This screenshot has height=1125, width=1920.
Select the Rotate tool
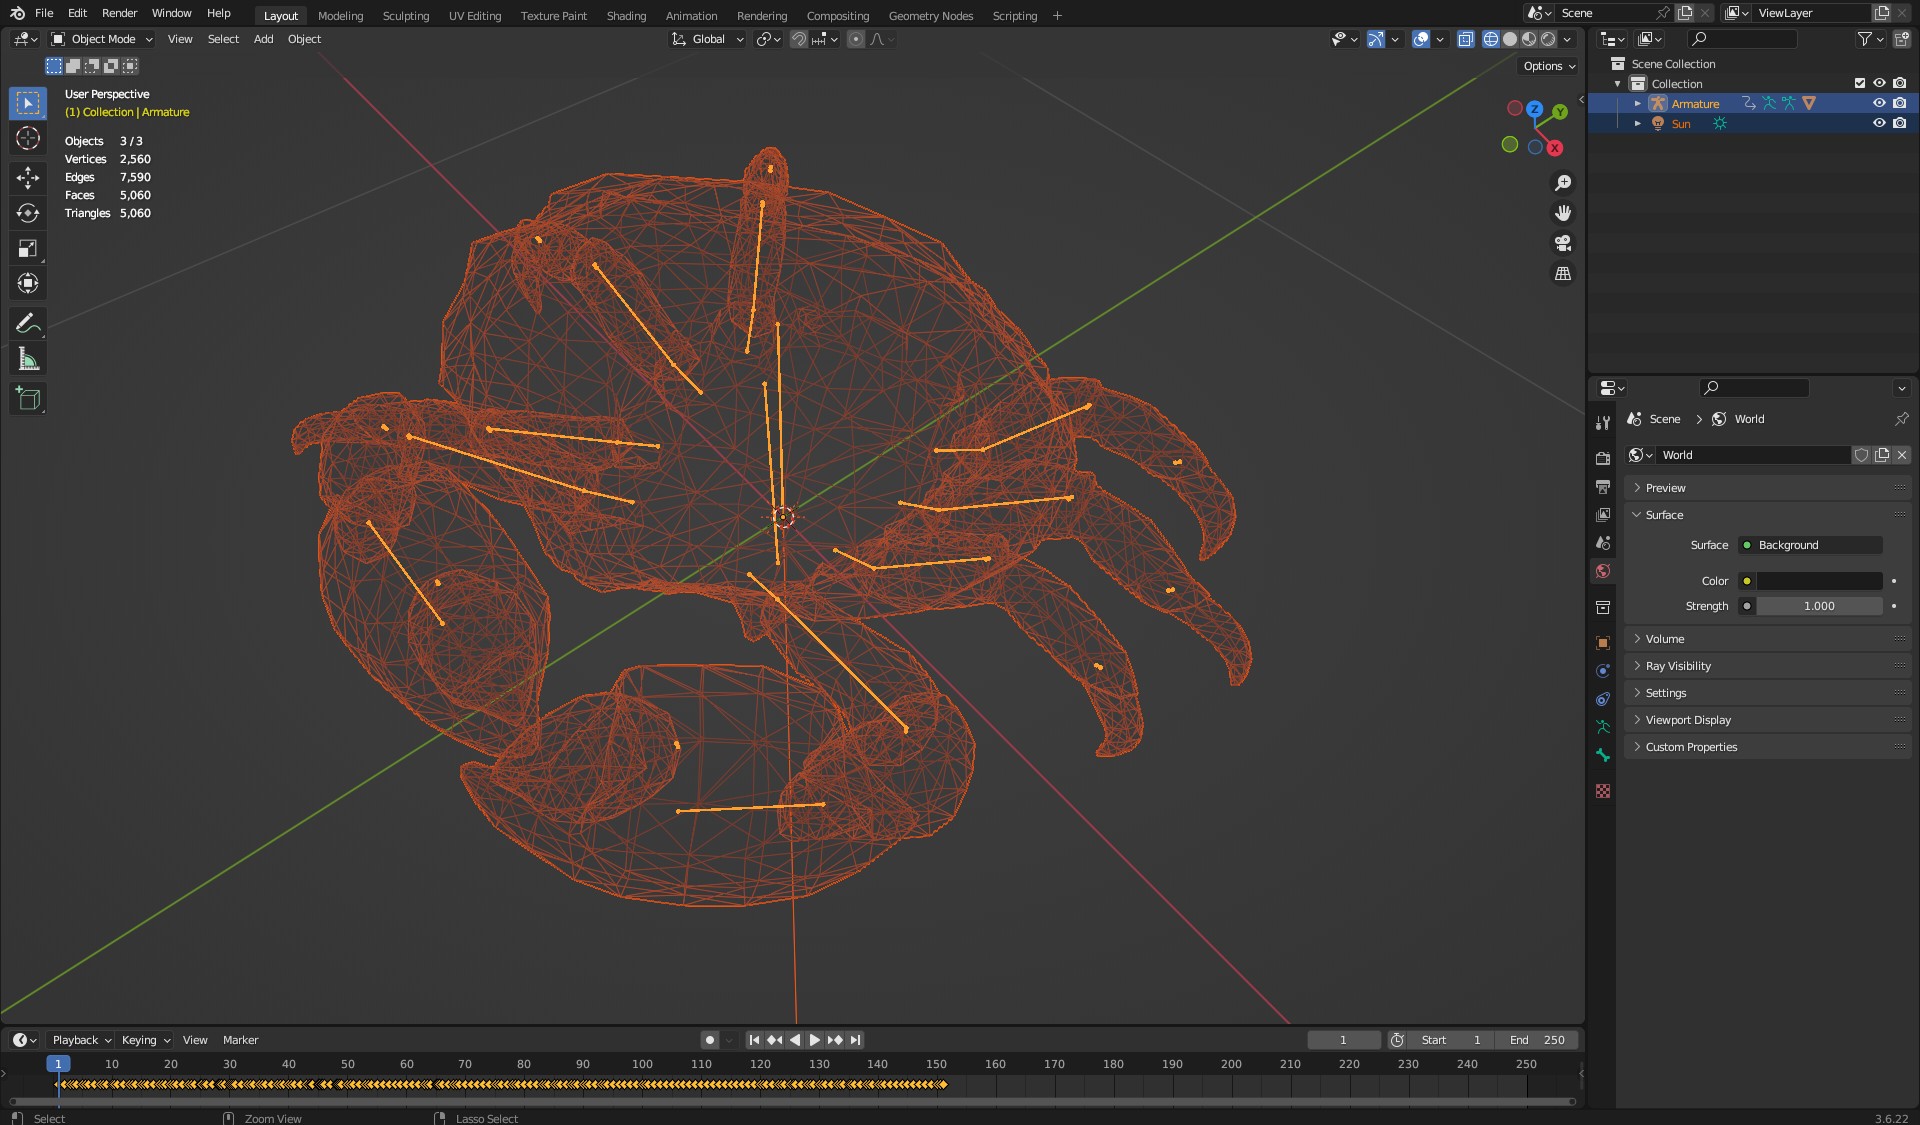pyautogui.click(x=28, y=213)
